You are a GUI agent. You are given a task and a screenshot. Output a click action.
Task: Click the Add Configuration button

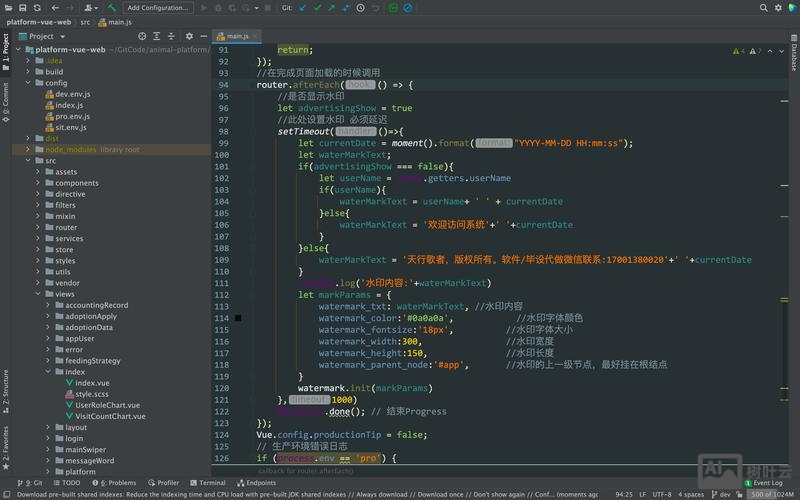point(158,7)
